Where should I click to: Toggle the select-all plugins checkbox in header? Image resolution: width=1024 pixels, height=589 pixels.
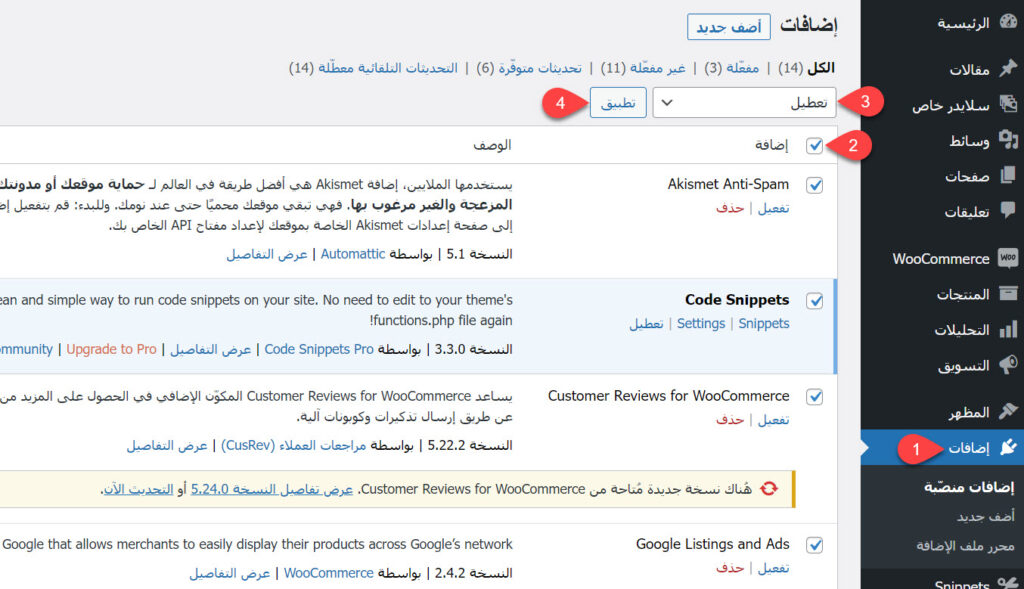(815, 146)
